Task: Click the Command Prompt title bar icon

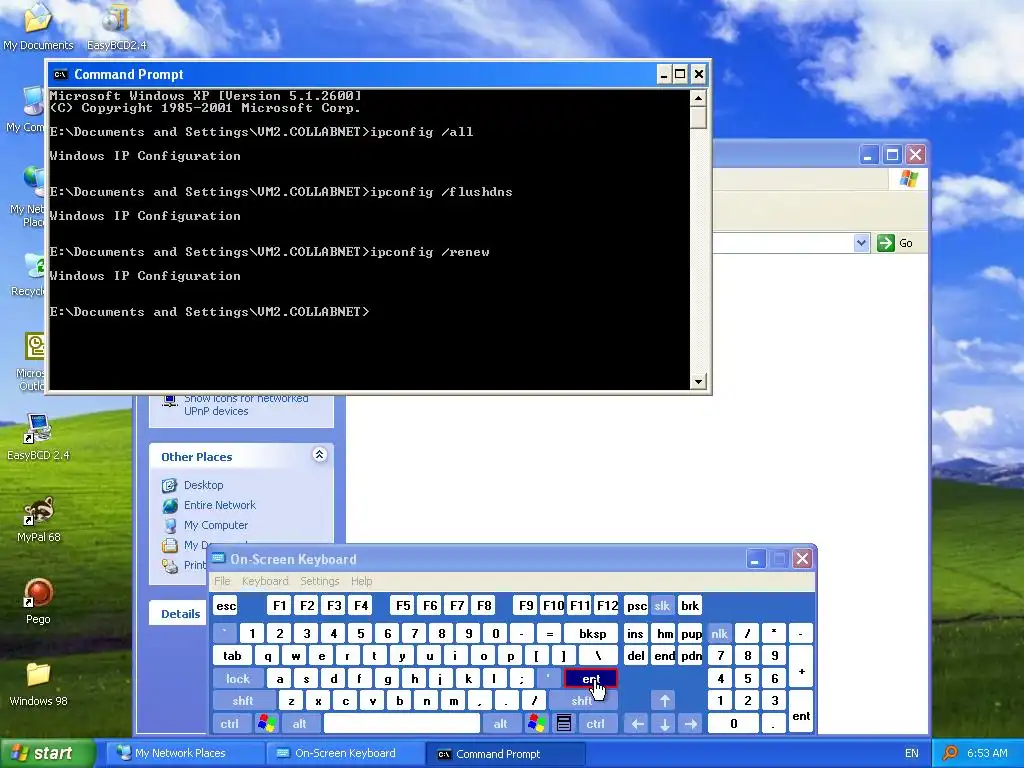Action: click(60, 74)
